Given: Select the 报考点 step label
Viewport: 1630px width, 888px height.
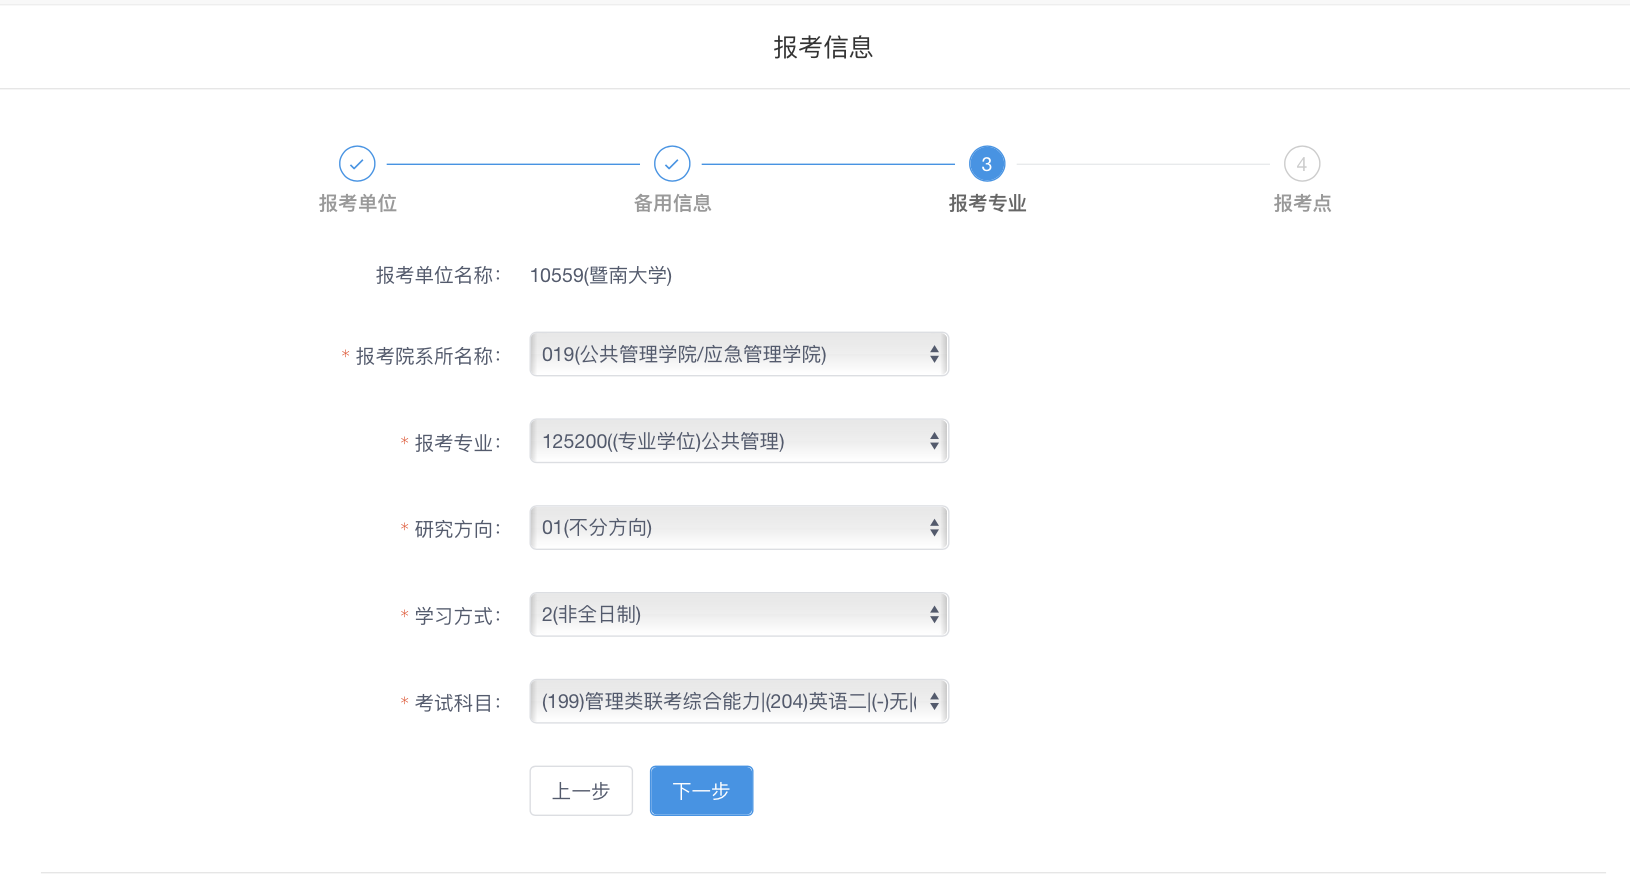Looking at the screenshot, I should click(1302, 203).
